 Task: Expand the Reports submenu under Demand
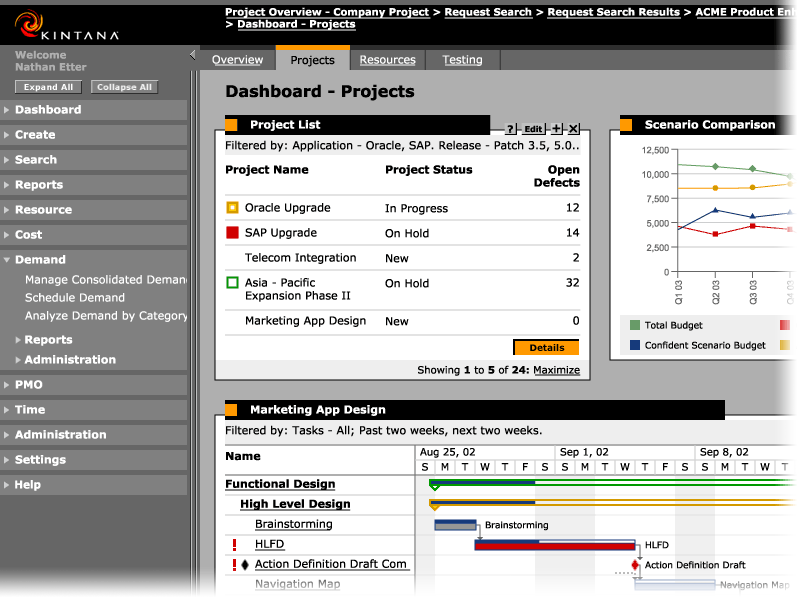tap(18, 340)
